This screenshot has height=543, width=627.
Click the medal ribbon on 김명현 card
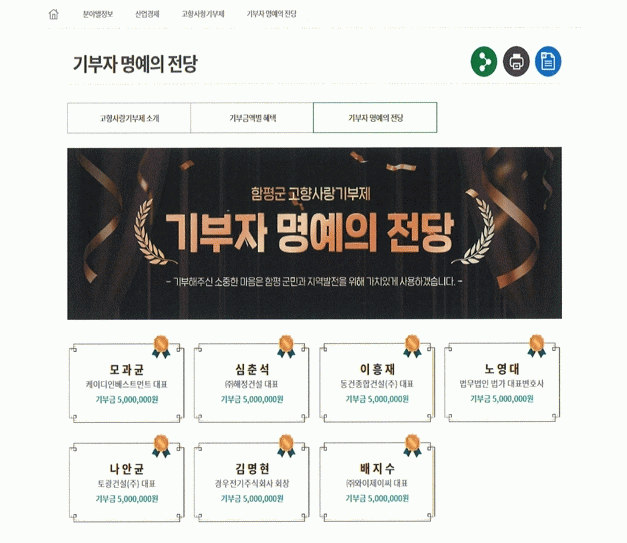click(x=286, y=446)
